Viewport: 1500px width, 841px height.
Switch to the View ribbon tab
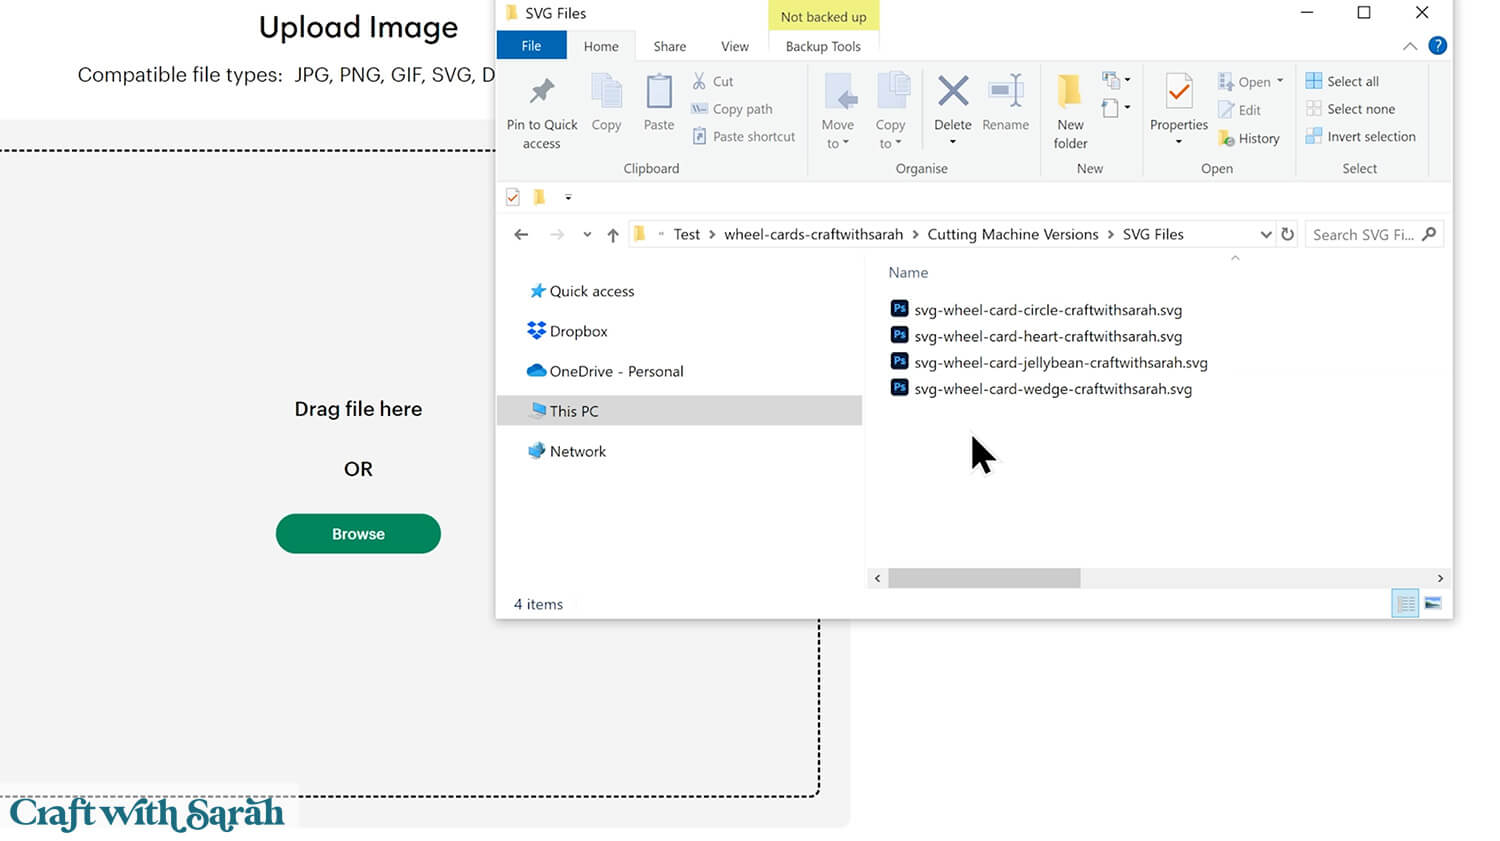pos(734,46)
